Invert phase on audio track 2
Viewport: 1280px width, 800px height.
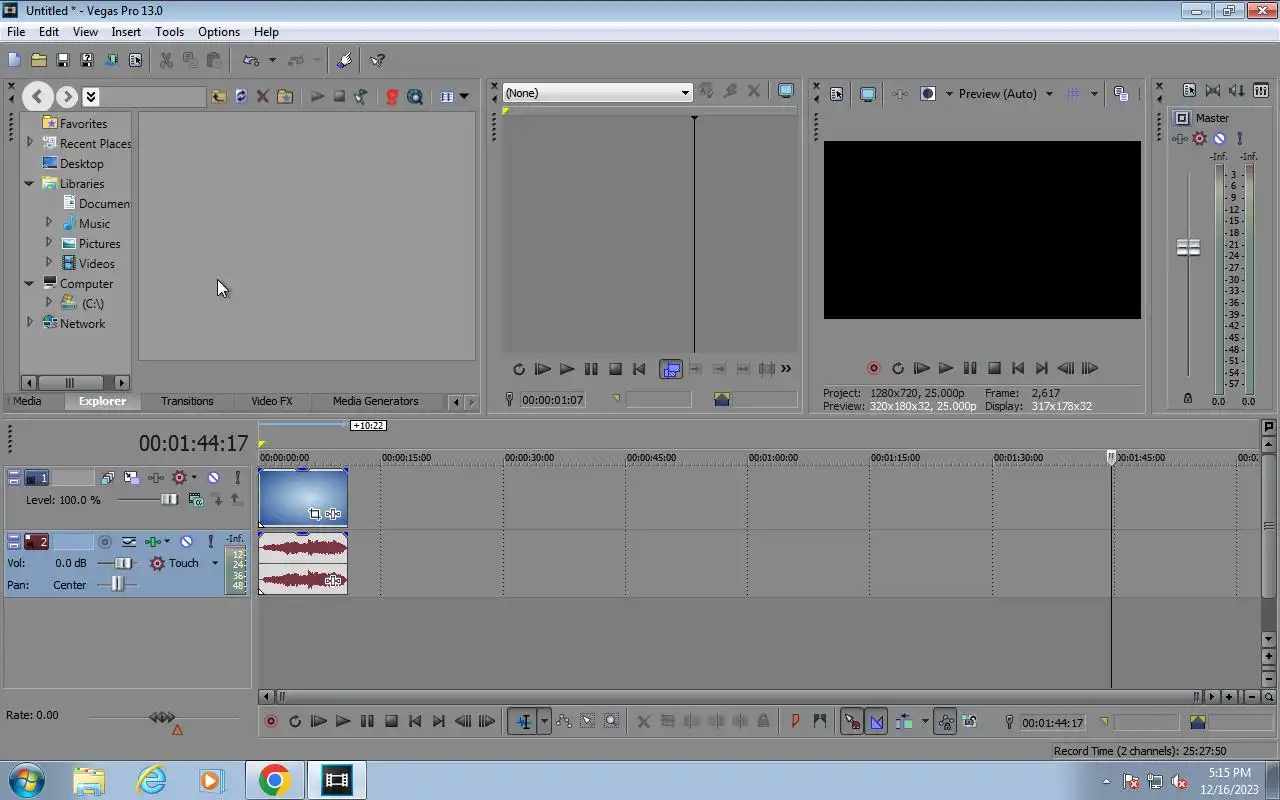(129, 541)
